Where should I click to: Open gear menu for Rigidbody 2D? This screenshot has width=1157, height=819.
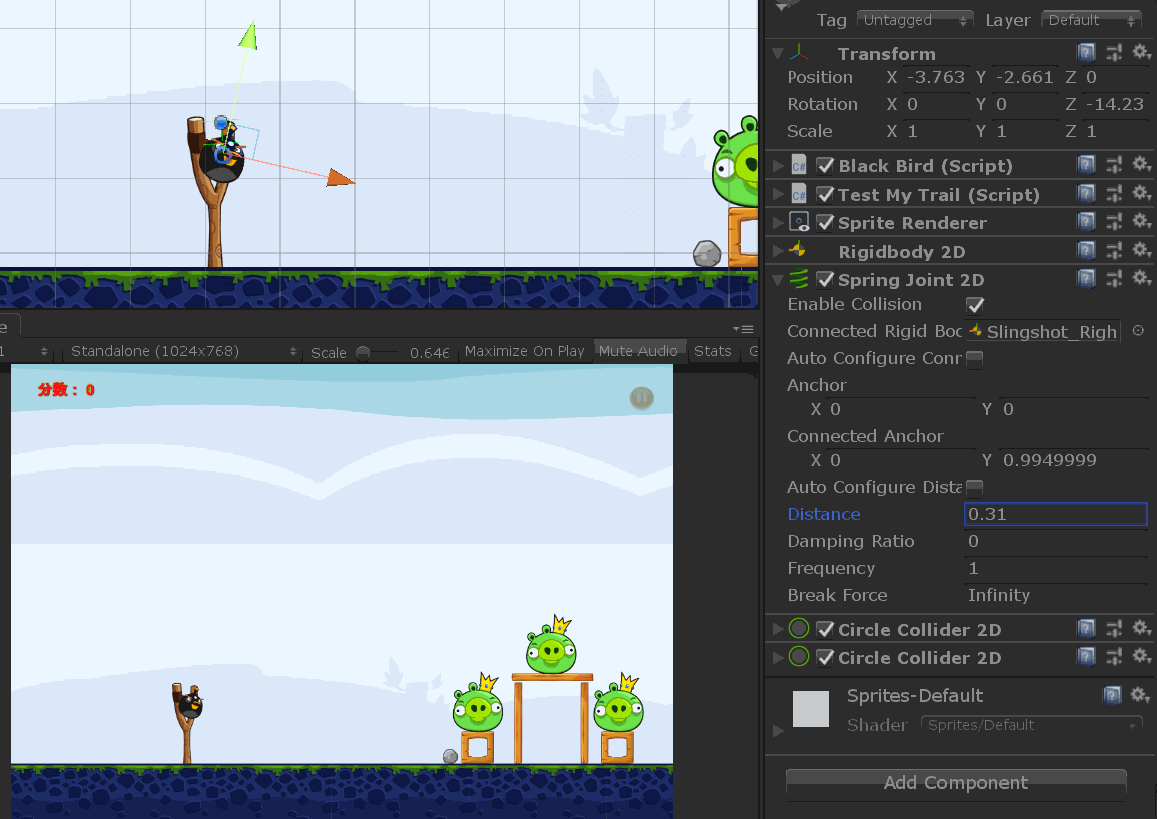(x=1142, y=250)
